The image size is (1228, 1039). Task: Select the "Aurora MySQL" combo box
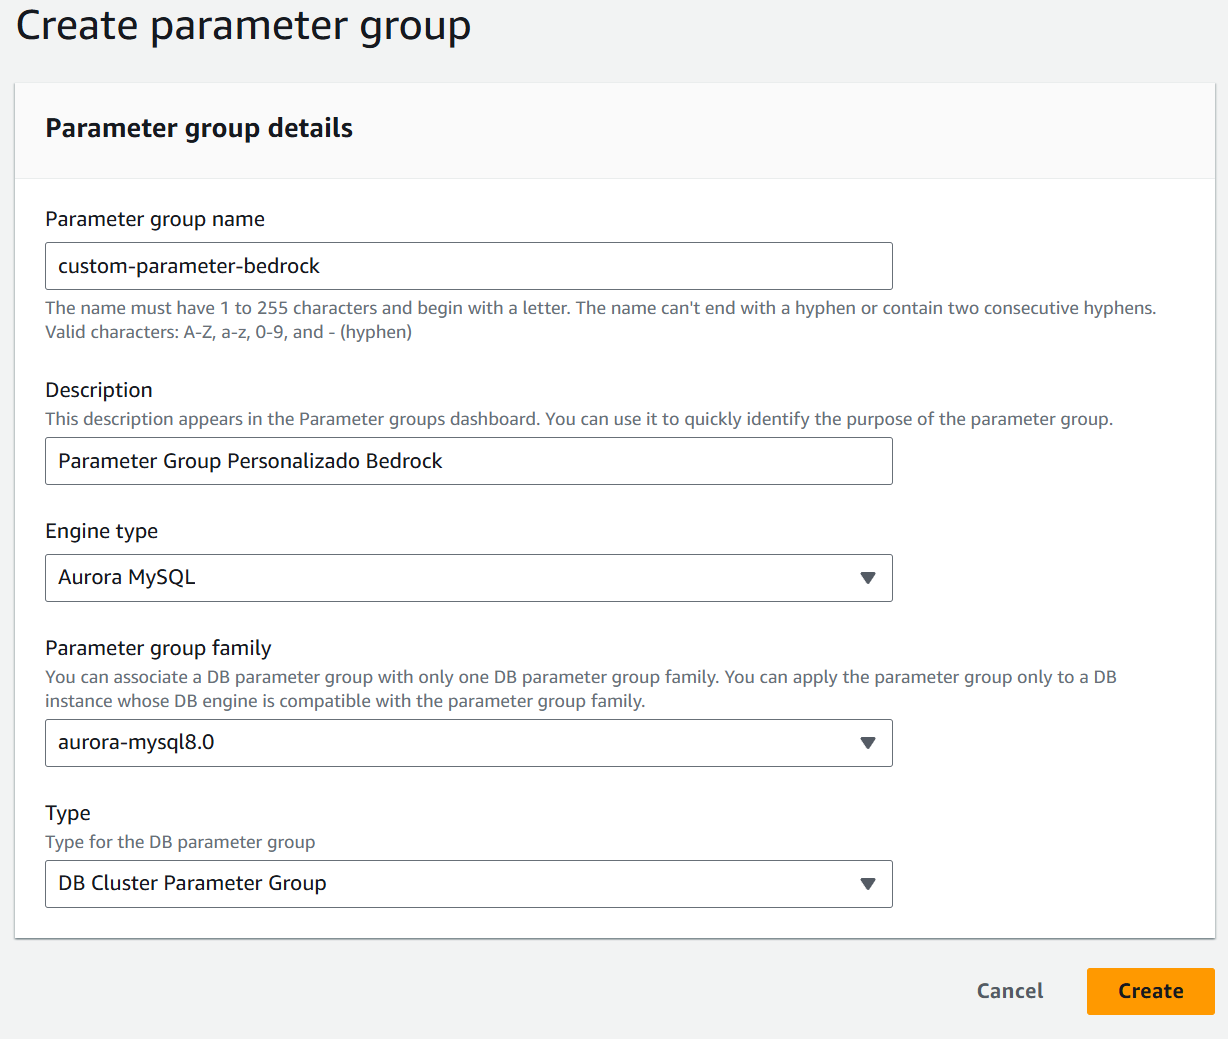click(x=468, y=578)
